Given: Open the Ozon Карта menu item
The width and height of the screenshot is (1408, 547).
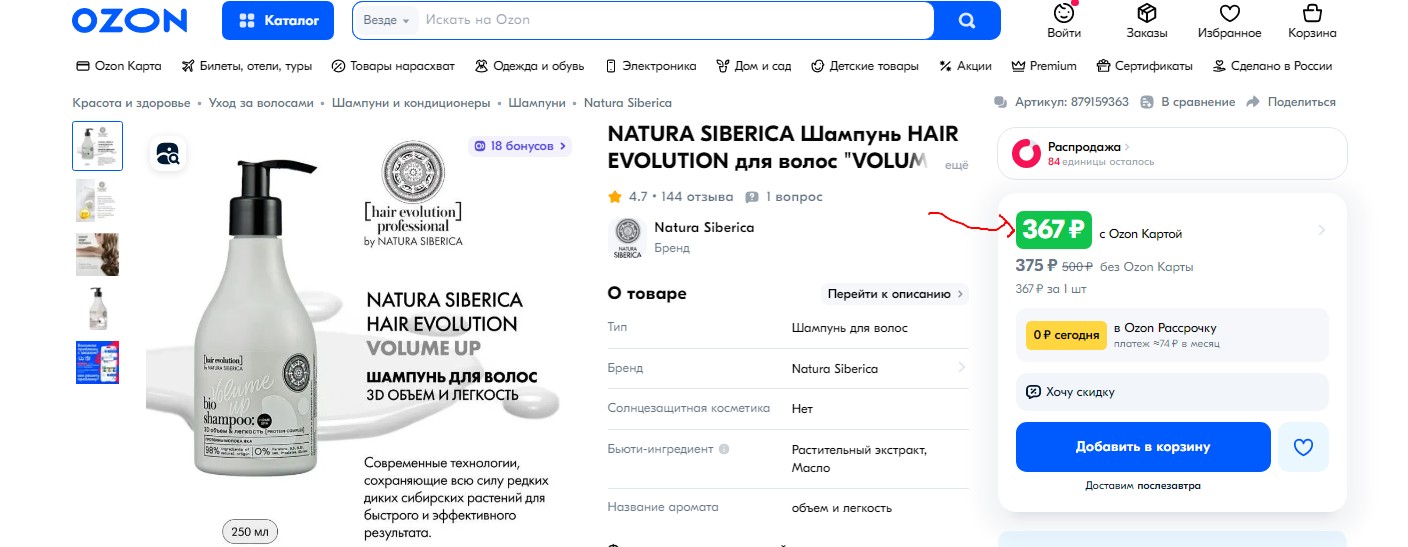Looking at the screenshot, I should tap(119, 66).
